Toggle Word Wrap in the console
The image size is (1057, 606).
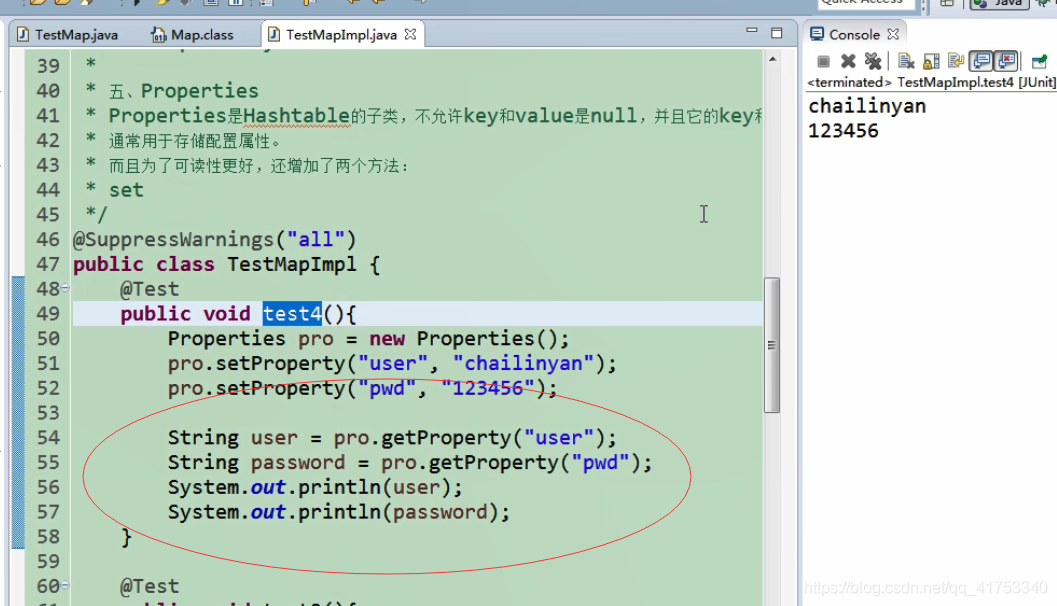(956, 61)
